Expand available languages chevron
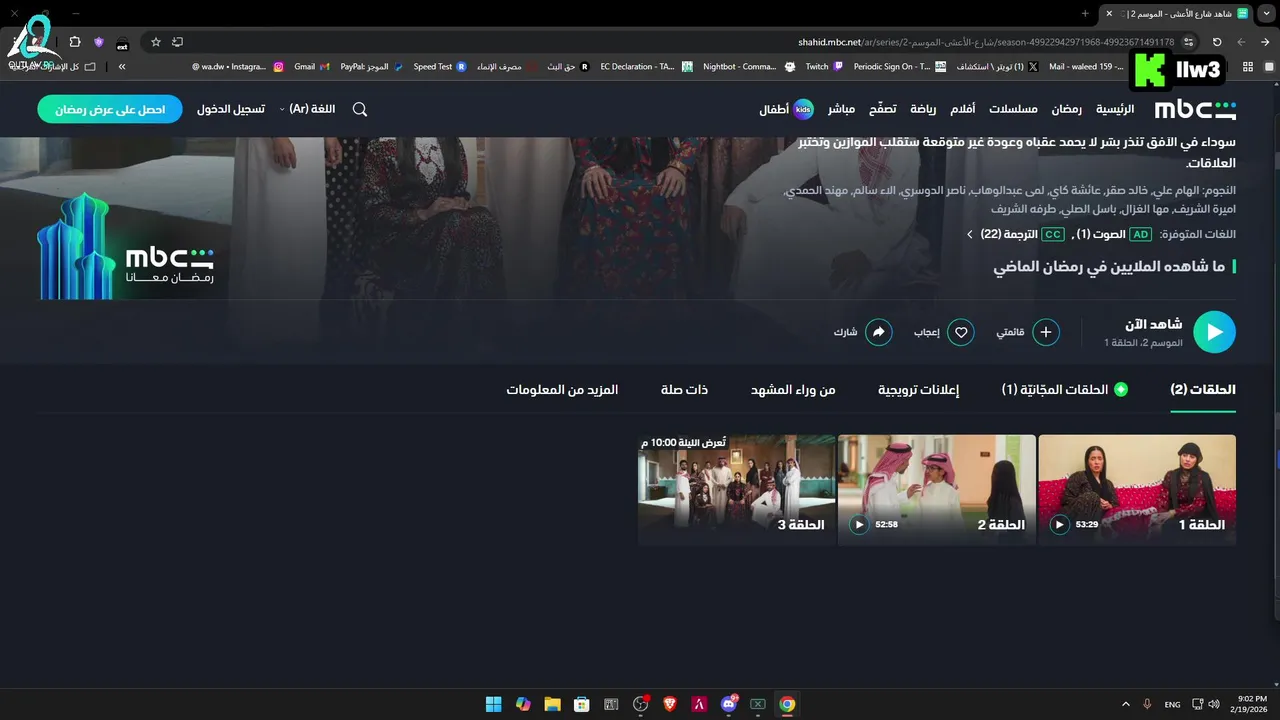 (x=969, y=234)
